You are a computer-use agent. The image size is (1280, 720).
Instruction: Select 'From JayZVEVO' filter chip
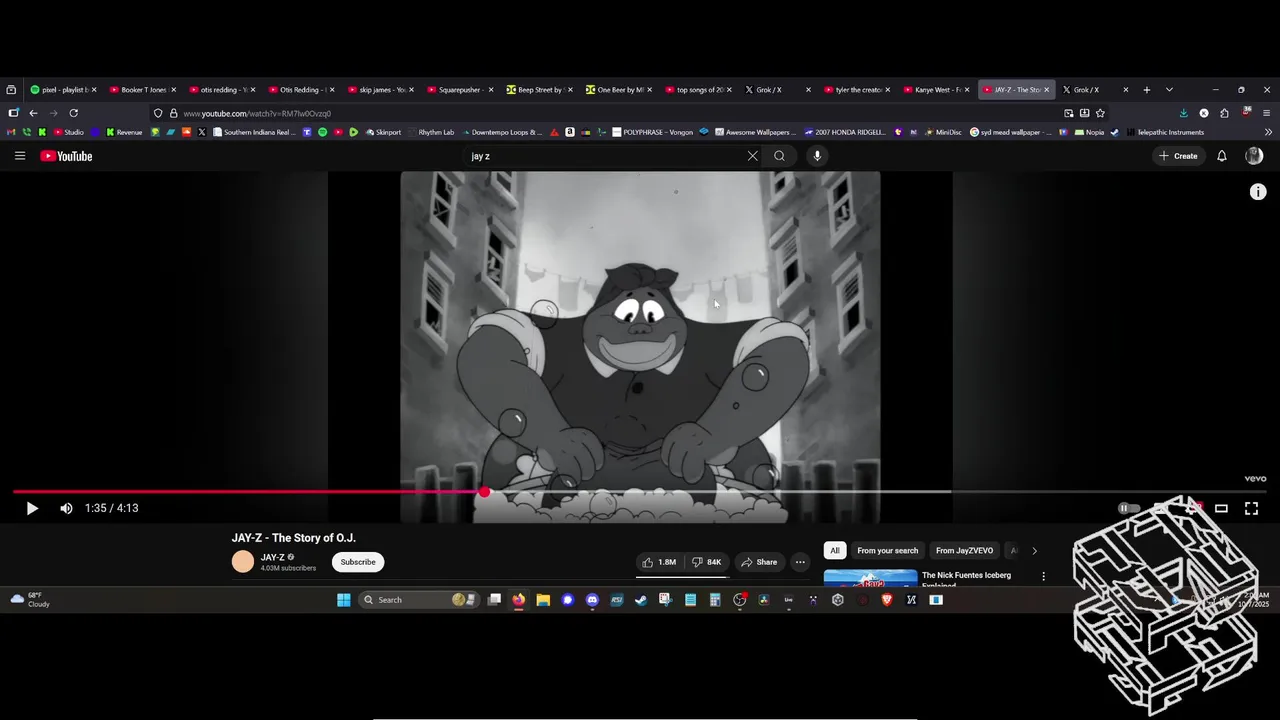(x=965, y=551)
